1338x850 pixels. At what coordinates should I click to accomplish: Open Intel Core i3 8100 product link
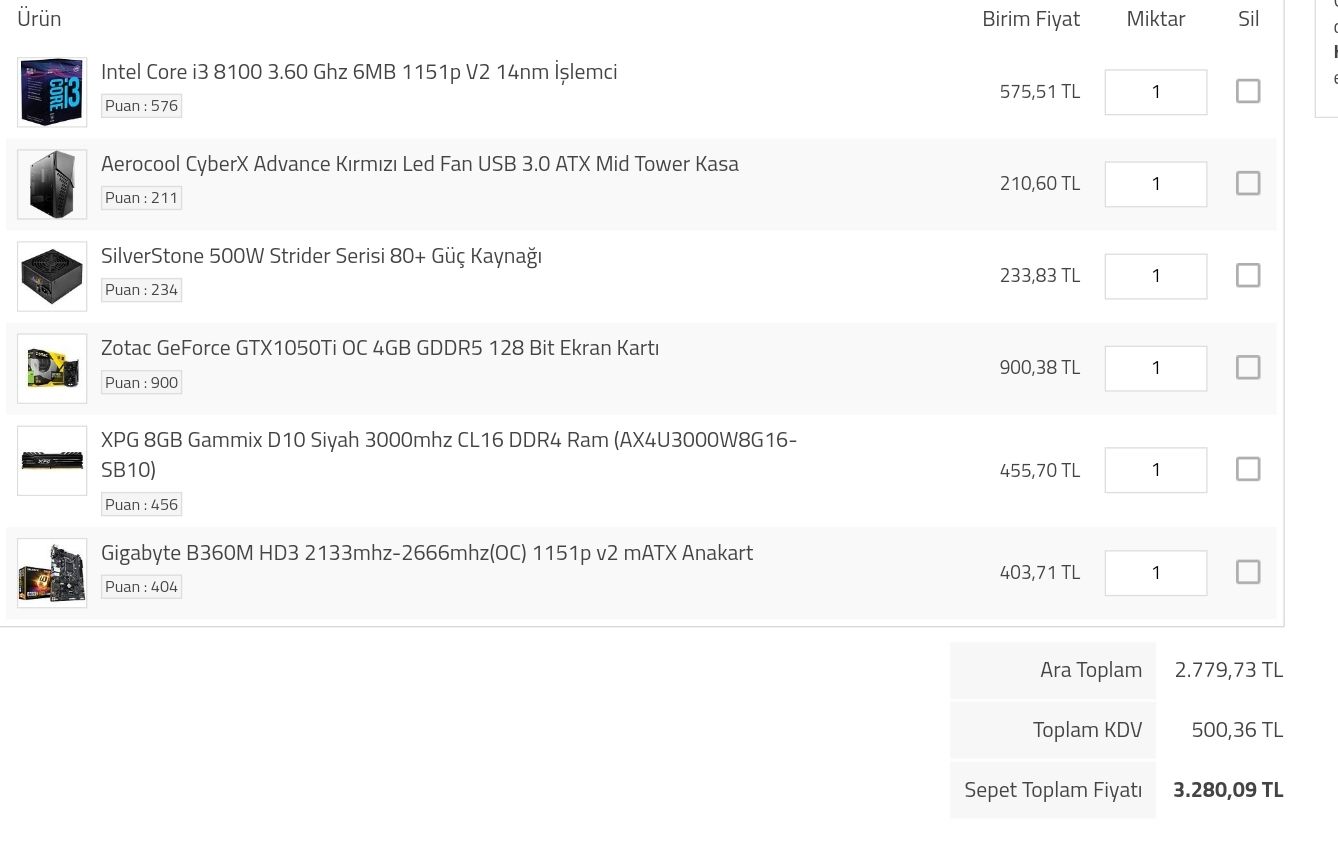point(359,72)
